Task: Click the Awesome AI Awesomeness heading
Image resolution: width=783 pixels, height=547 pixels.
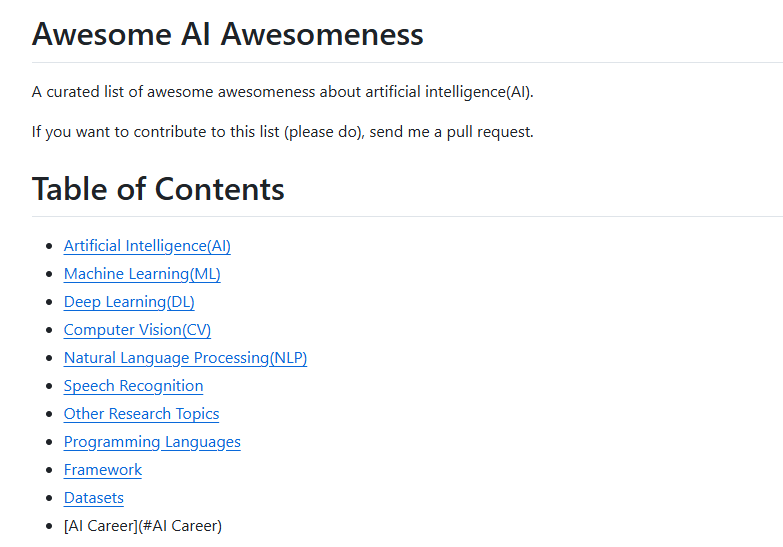Action: [x=228, y=34]
